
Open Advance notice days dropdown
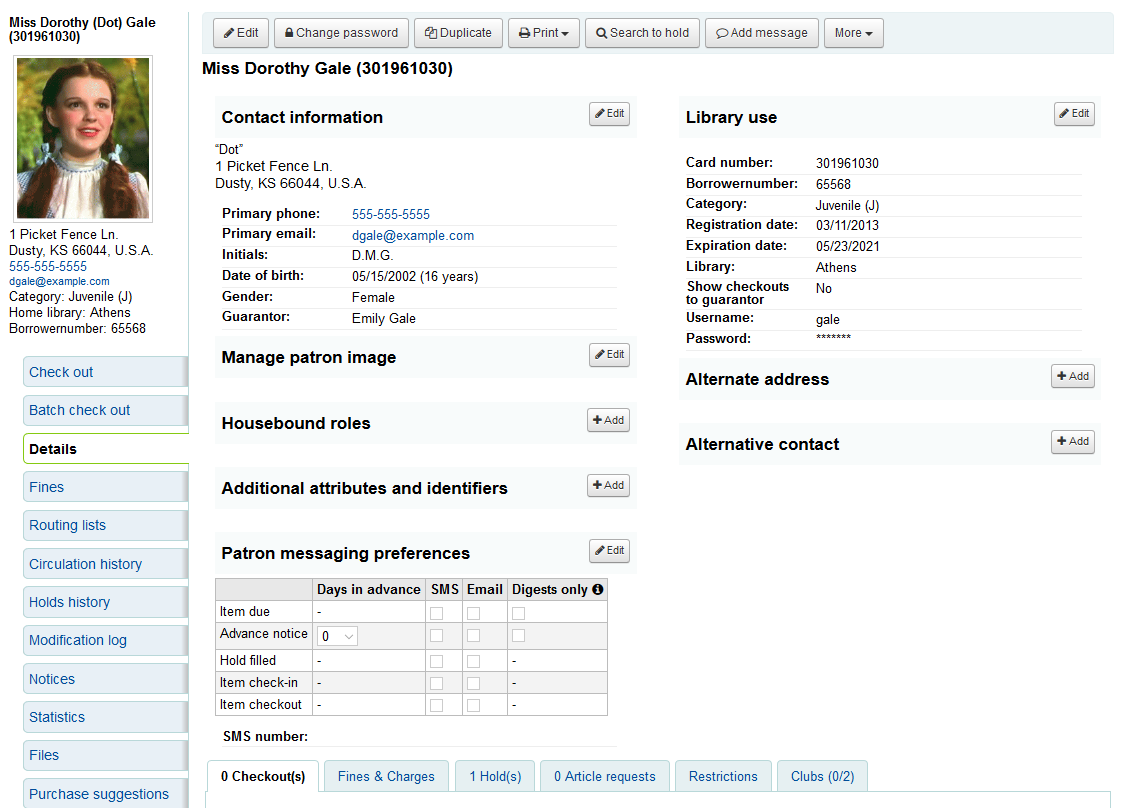click(x=337, y=636)
